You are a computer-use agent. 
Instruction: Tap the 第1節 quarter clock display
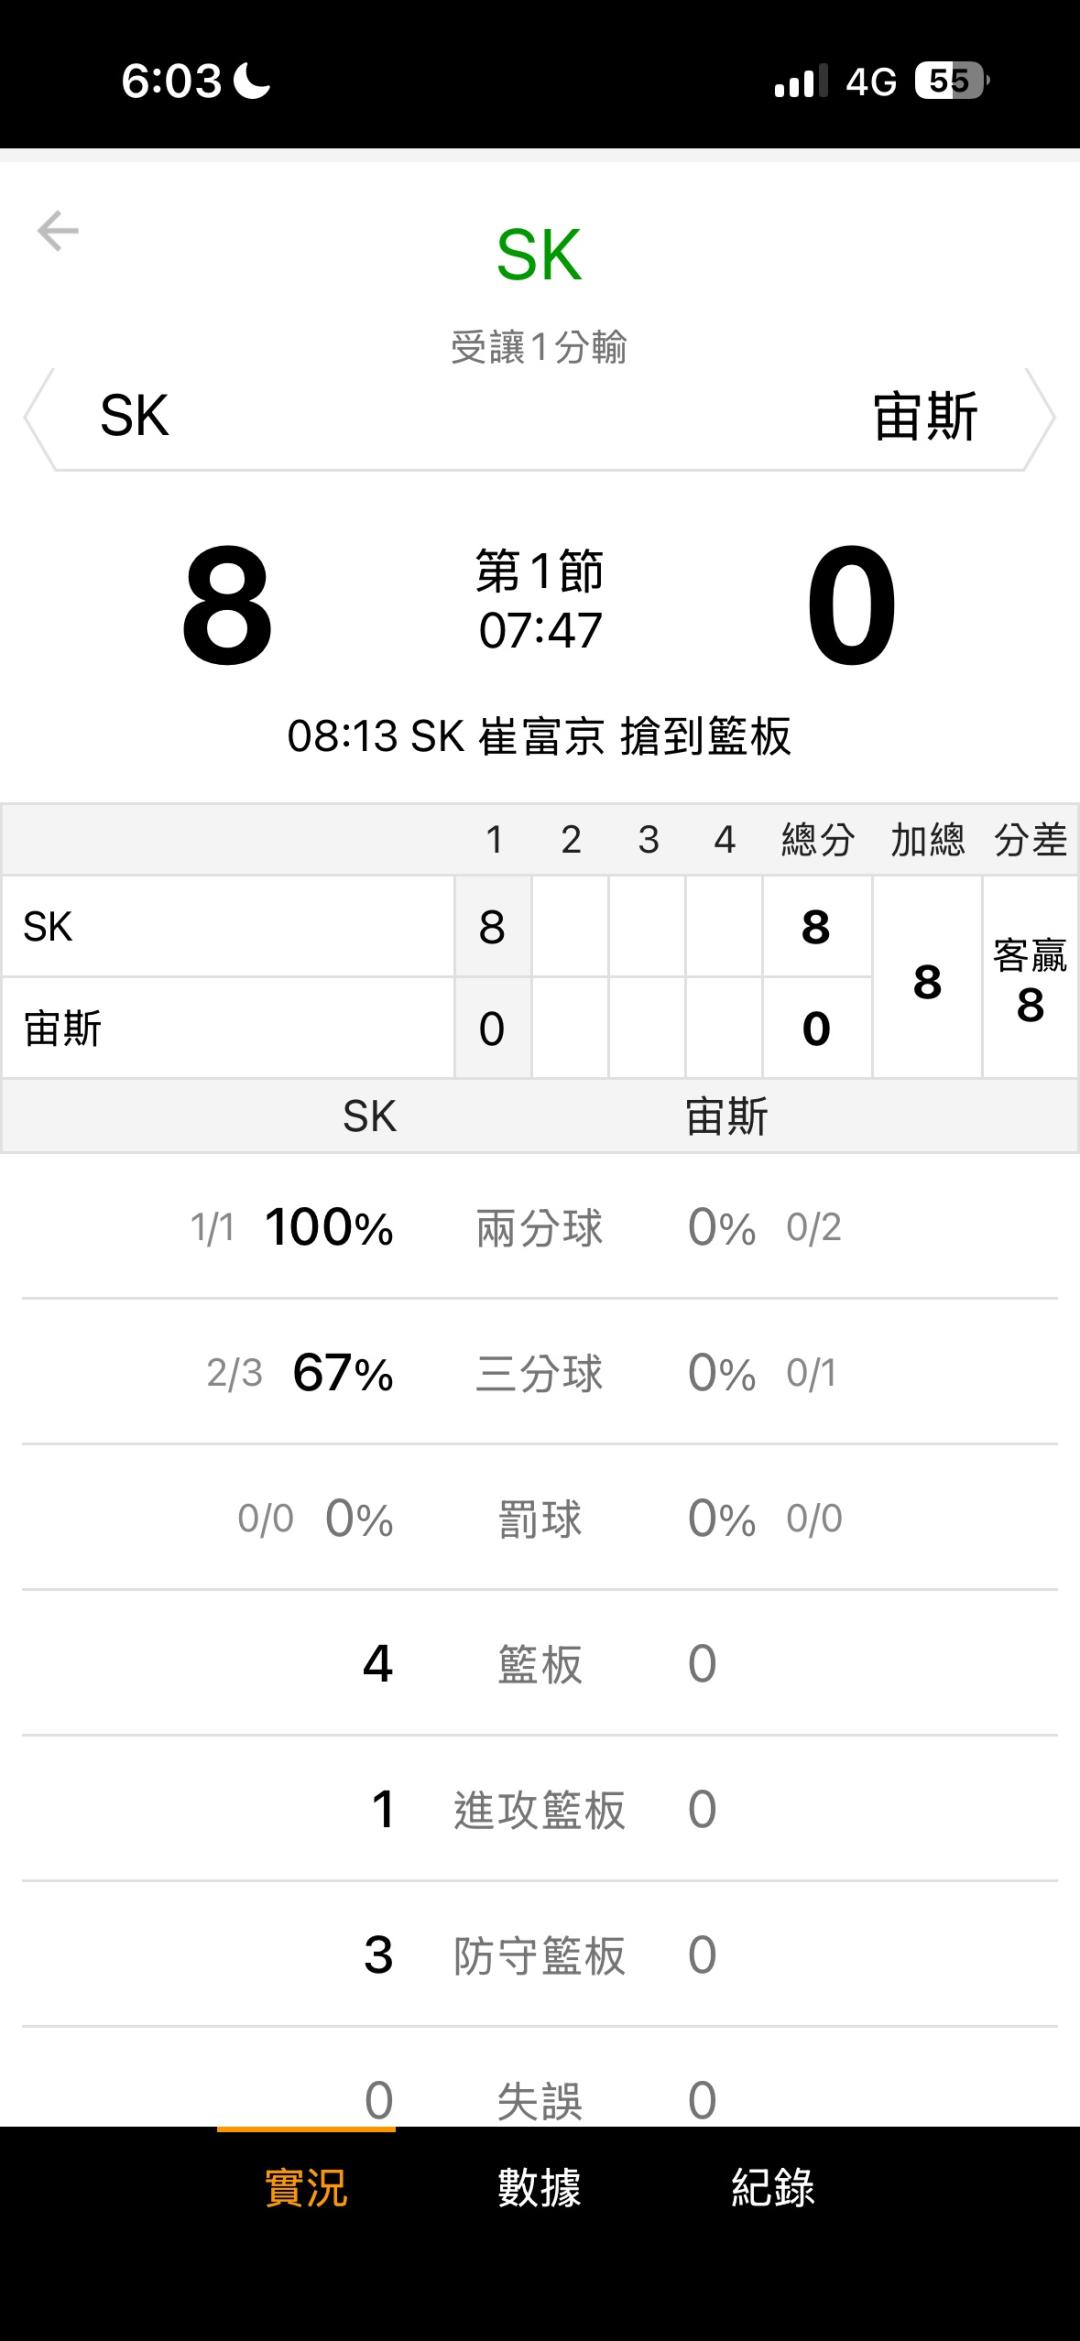point(540,600)
